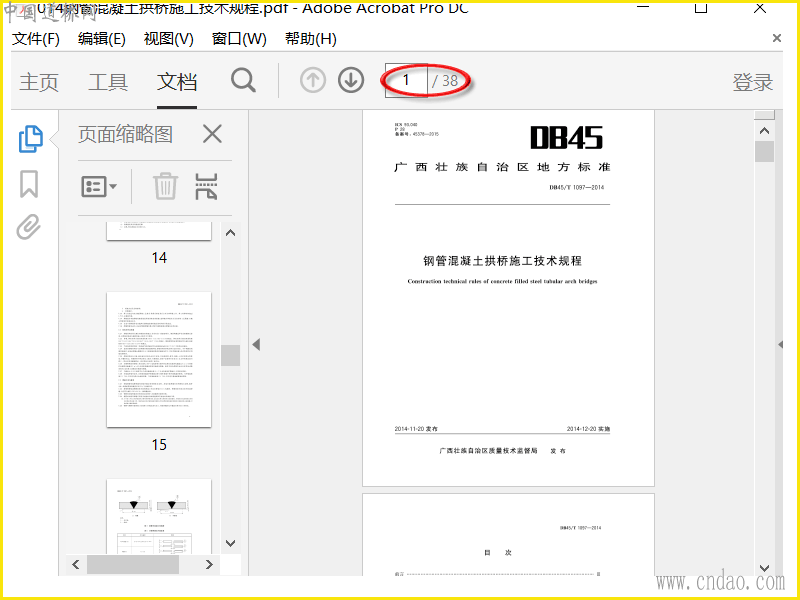
Task: Click the thumbnail panel vertical scroll handle
Action: [x=231, y=356]
